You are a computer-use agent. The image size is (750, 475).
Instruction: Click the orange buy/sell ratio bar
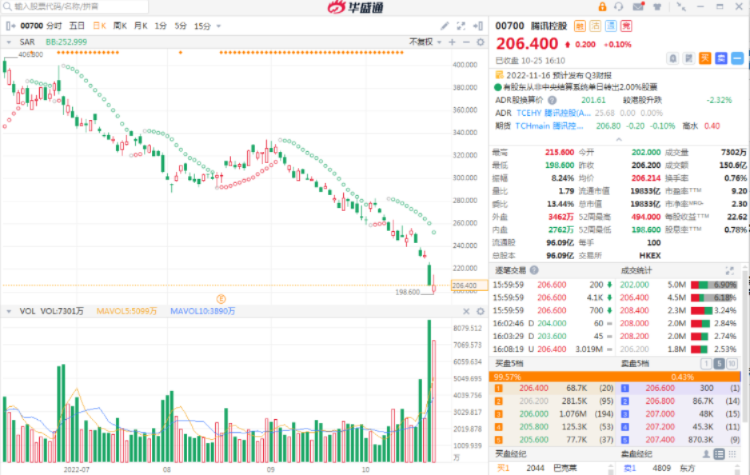point(615,377)
